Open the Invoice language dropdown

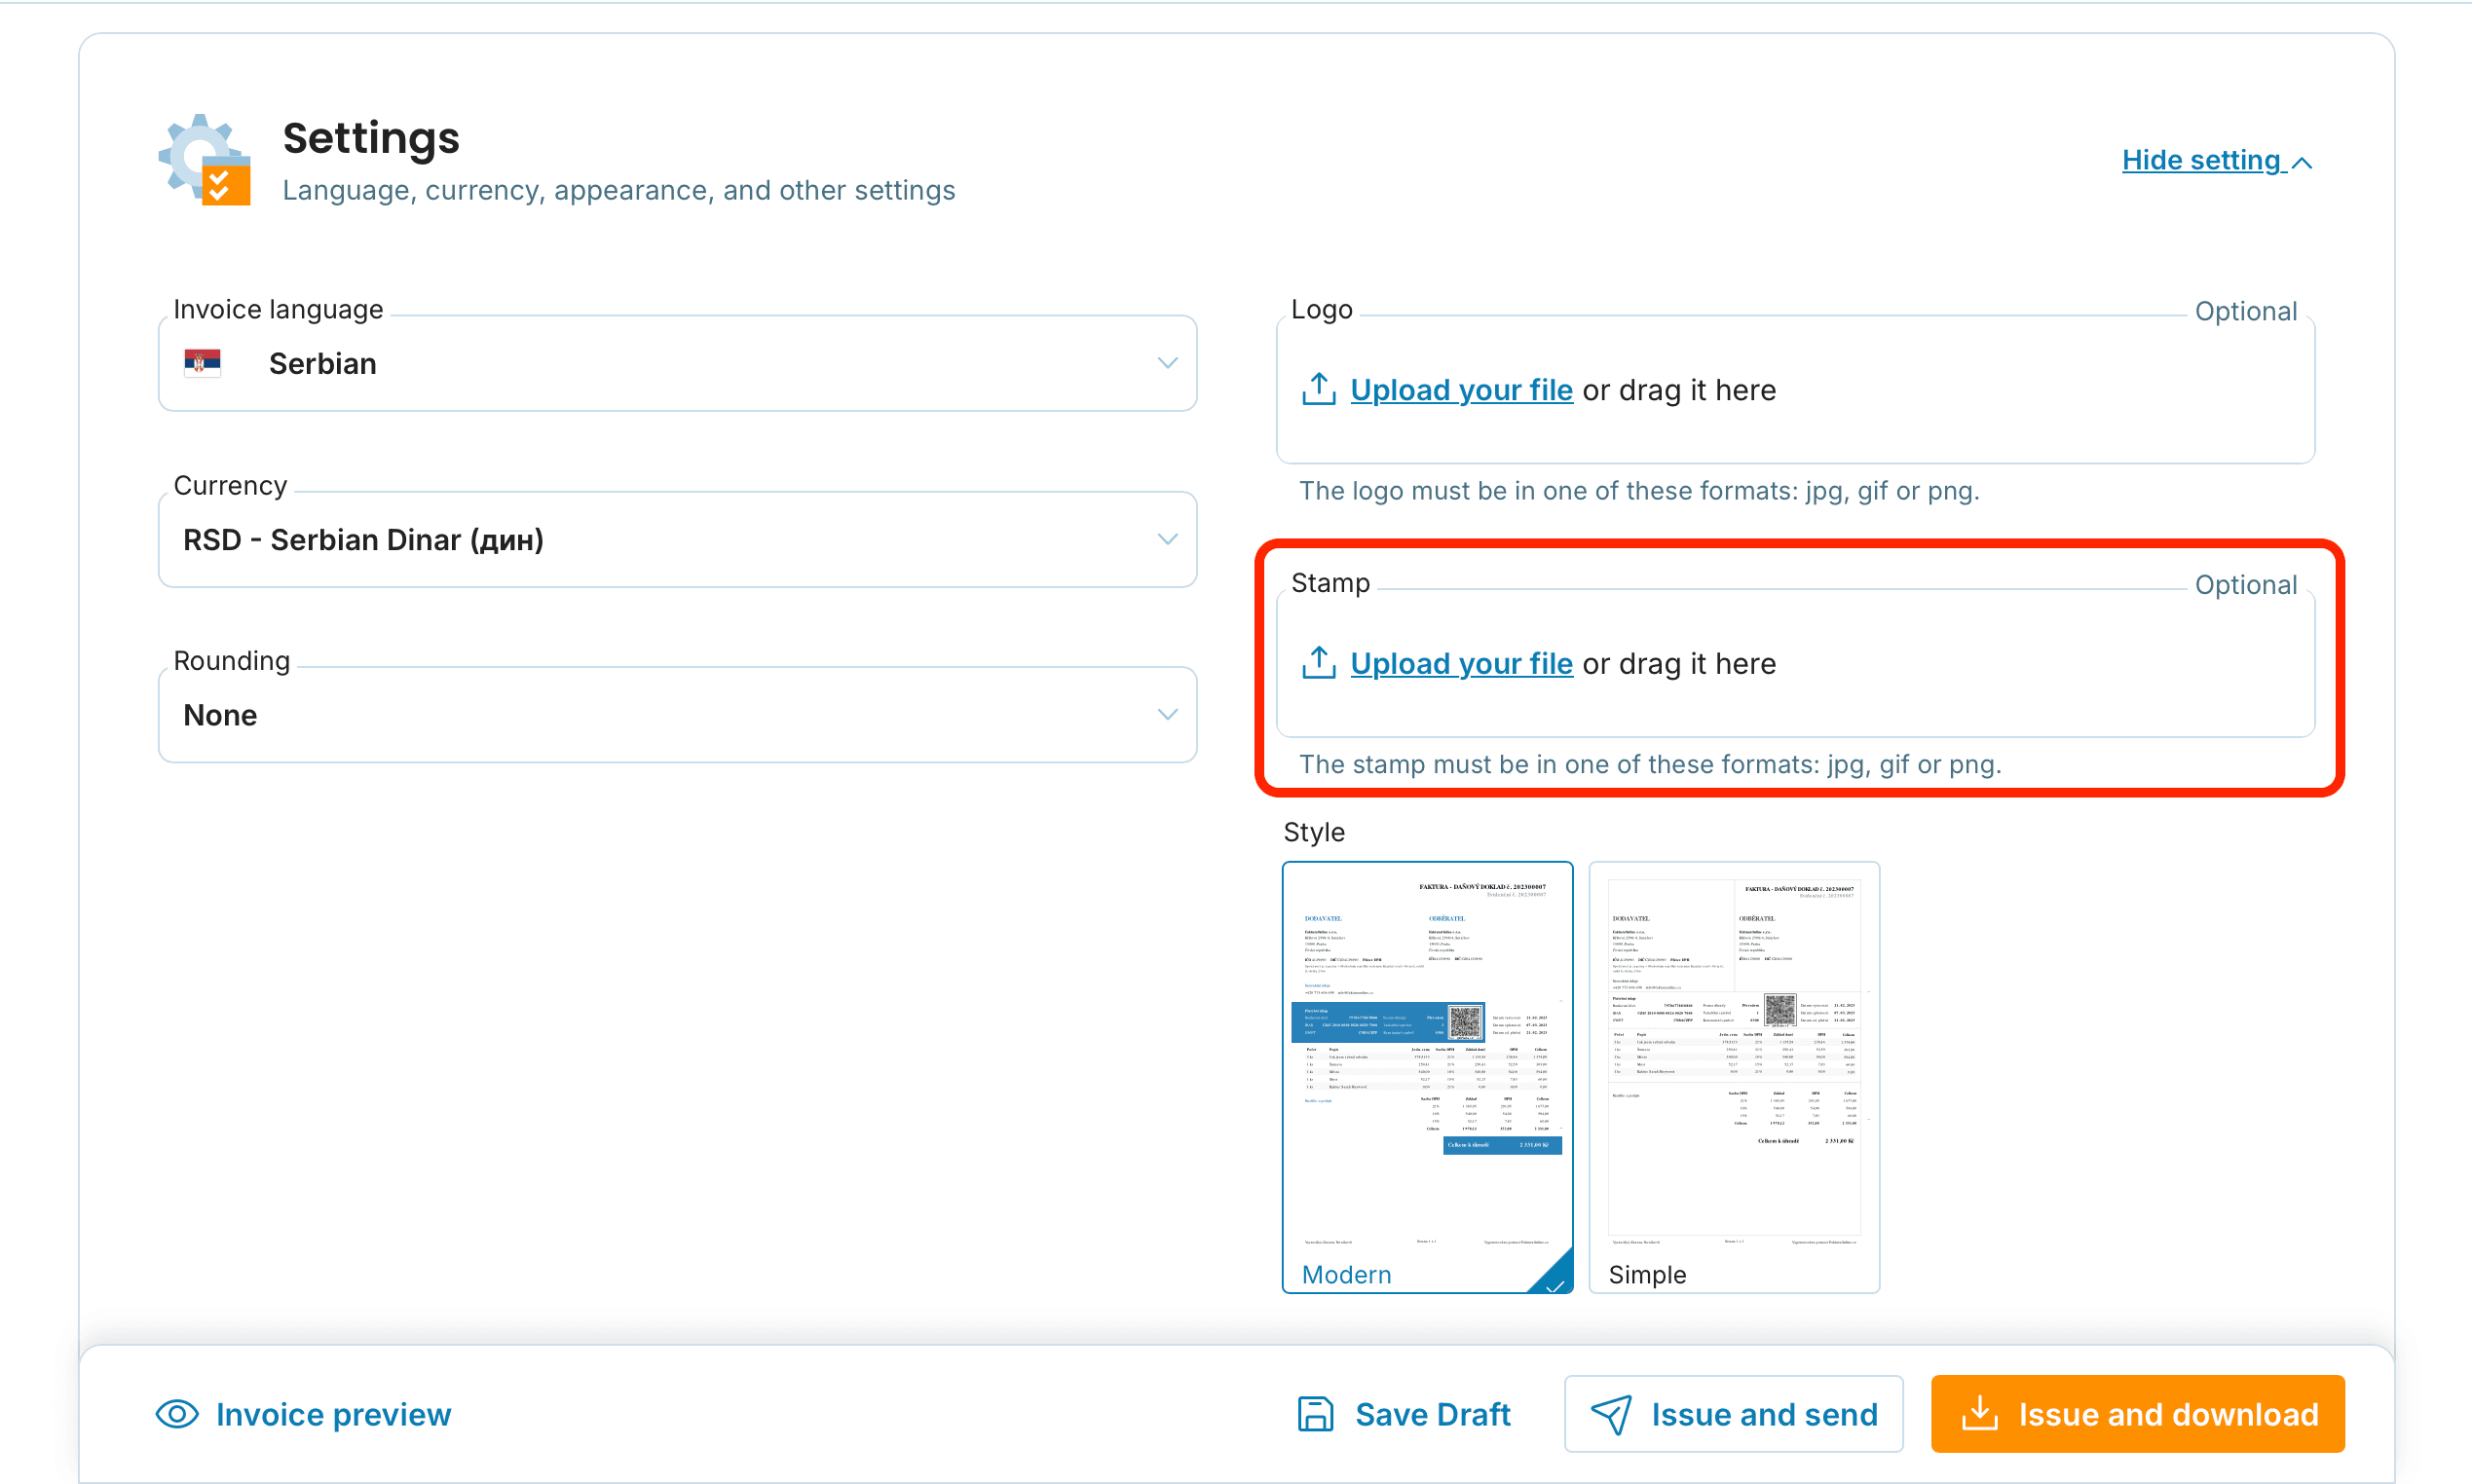(x=677, y=363)
